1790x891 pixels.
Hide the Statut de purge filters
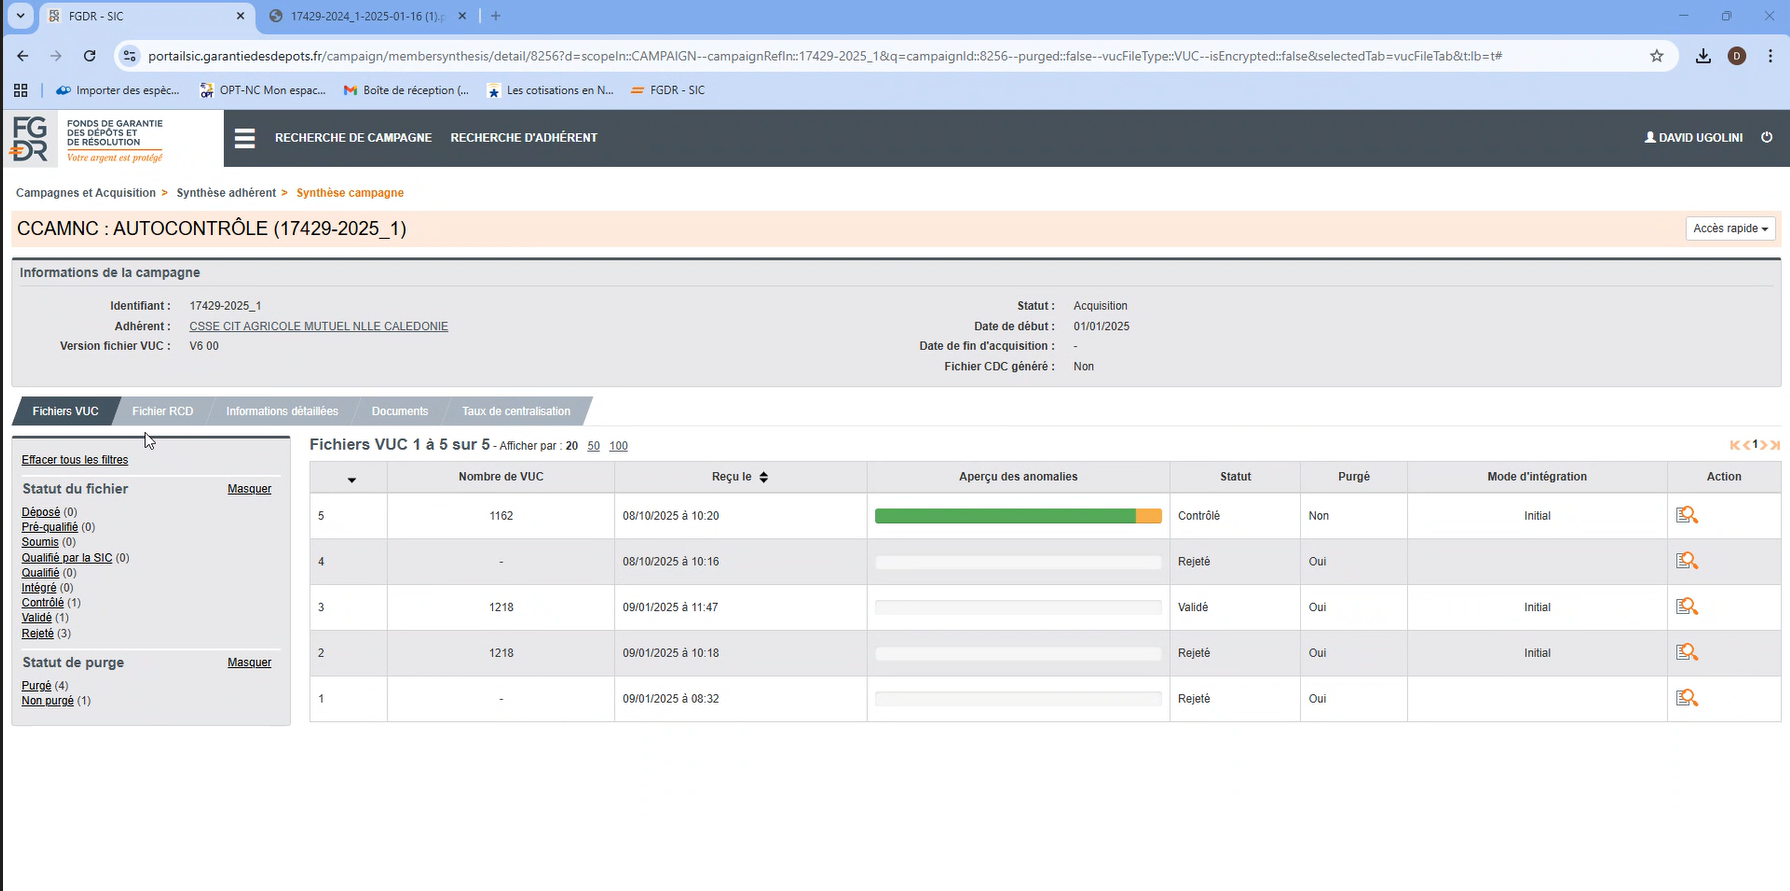249,662
